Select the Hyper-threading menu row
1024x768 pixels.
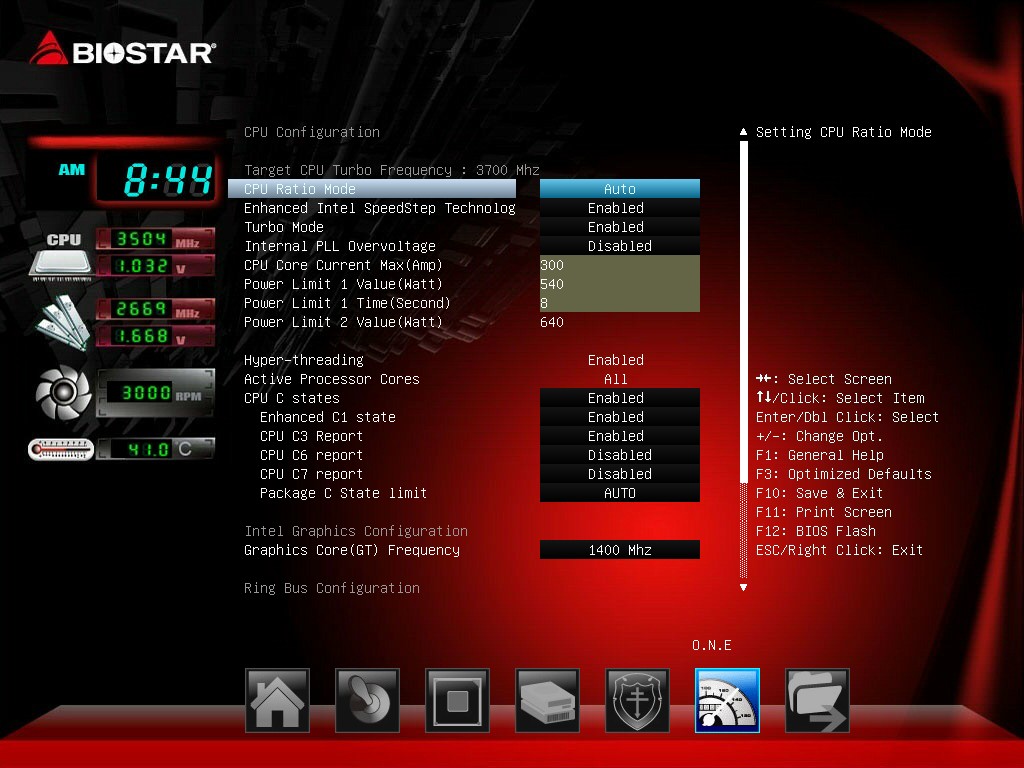point(464,360)
